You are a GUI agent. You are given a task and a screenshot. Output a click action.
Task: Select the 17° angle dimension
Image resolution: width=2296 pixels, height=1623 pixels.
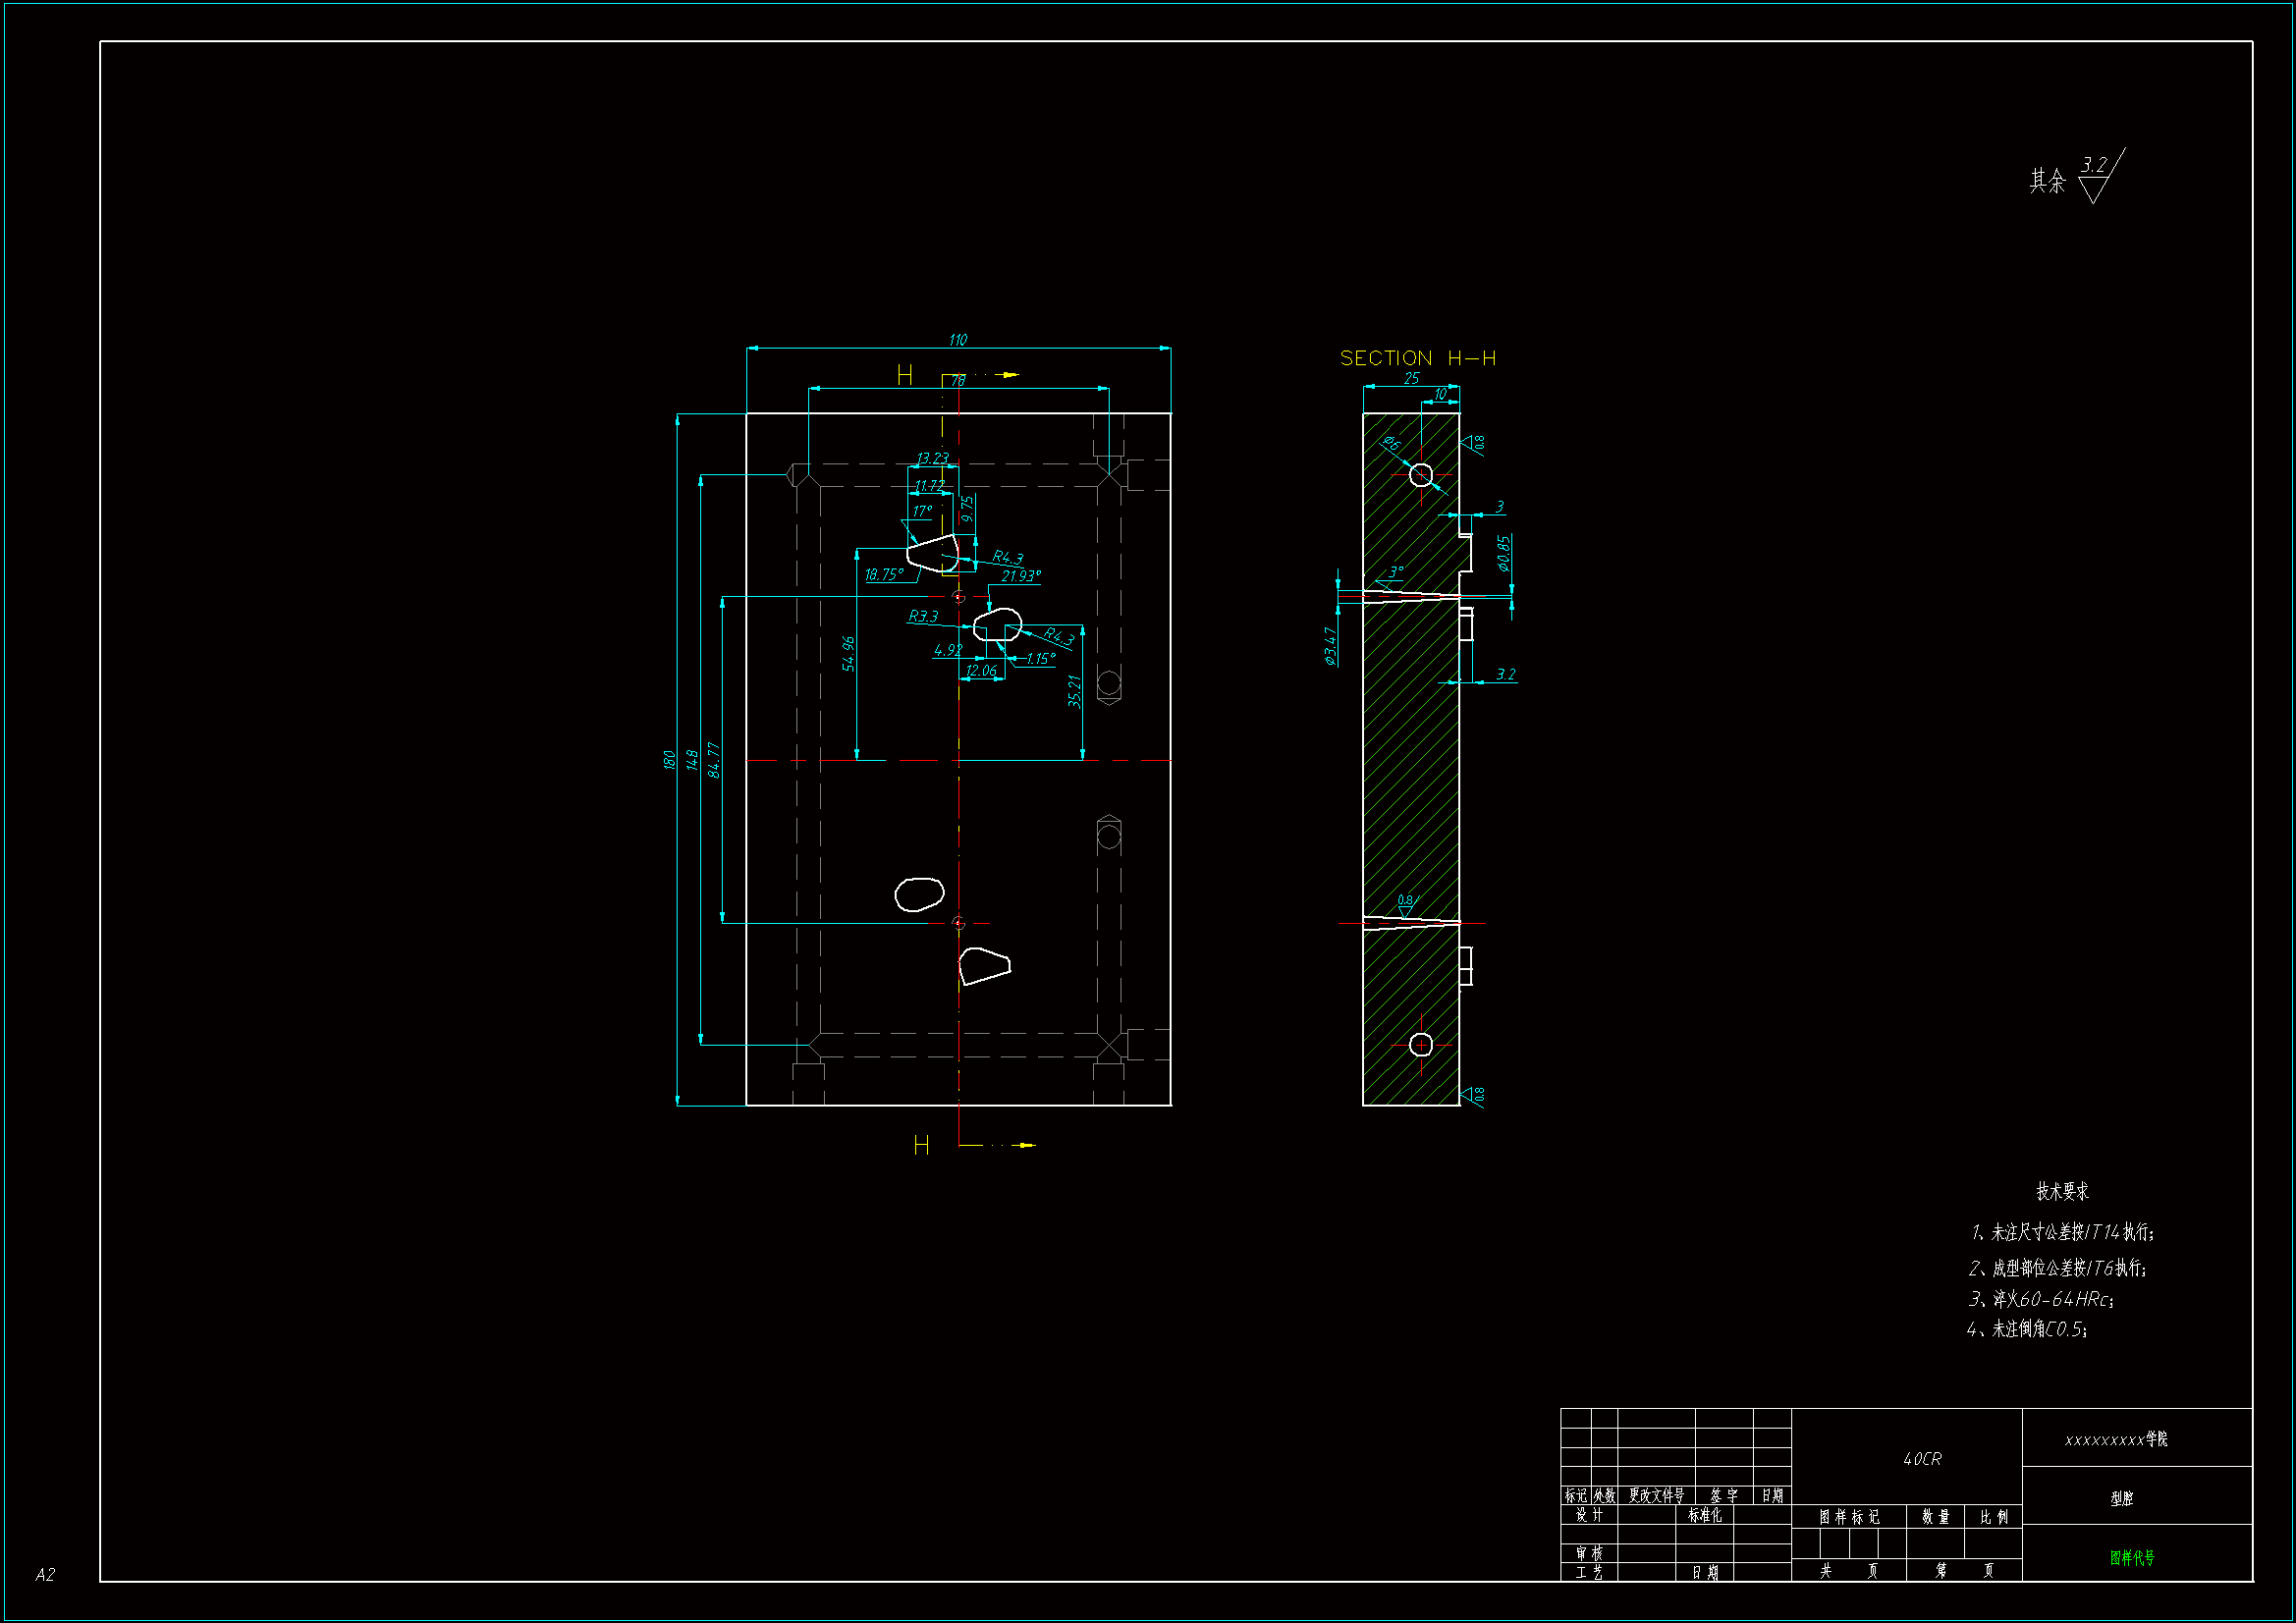pos(921,511)
